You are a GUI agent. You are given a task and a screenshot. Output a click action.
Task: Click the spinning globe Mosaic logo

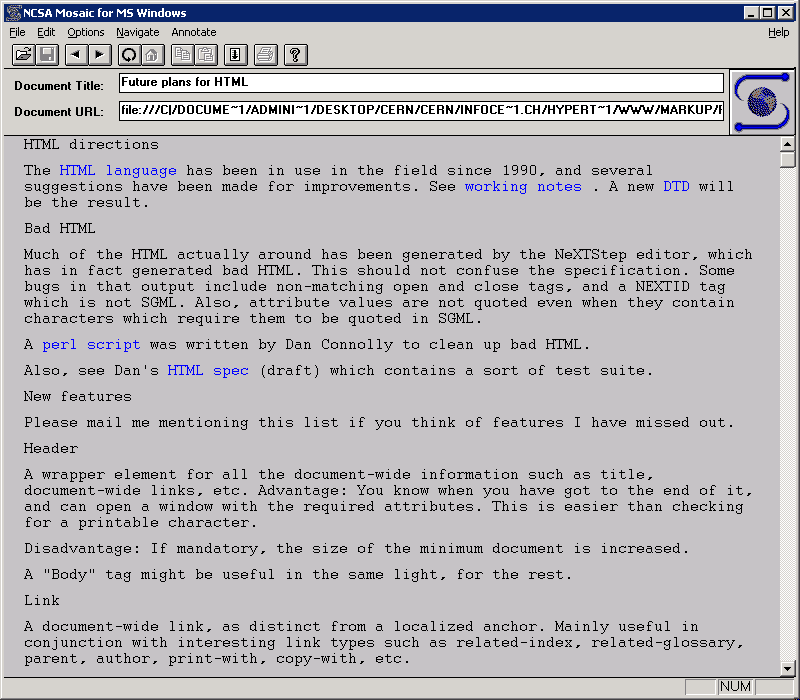pos(762,102)
